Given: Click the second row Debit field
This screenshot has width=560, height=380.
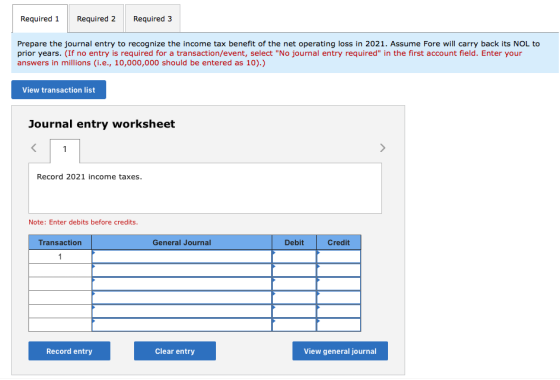Looking at the screenshot, I should [x=294, y=270].
